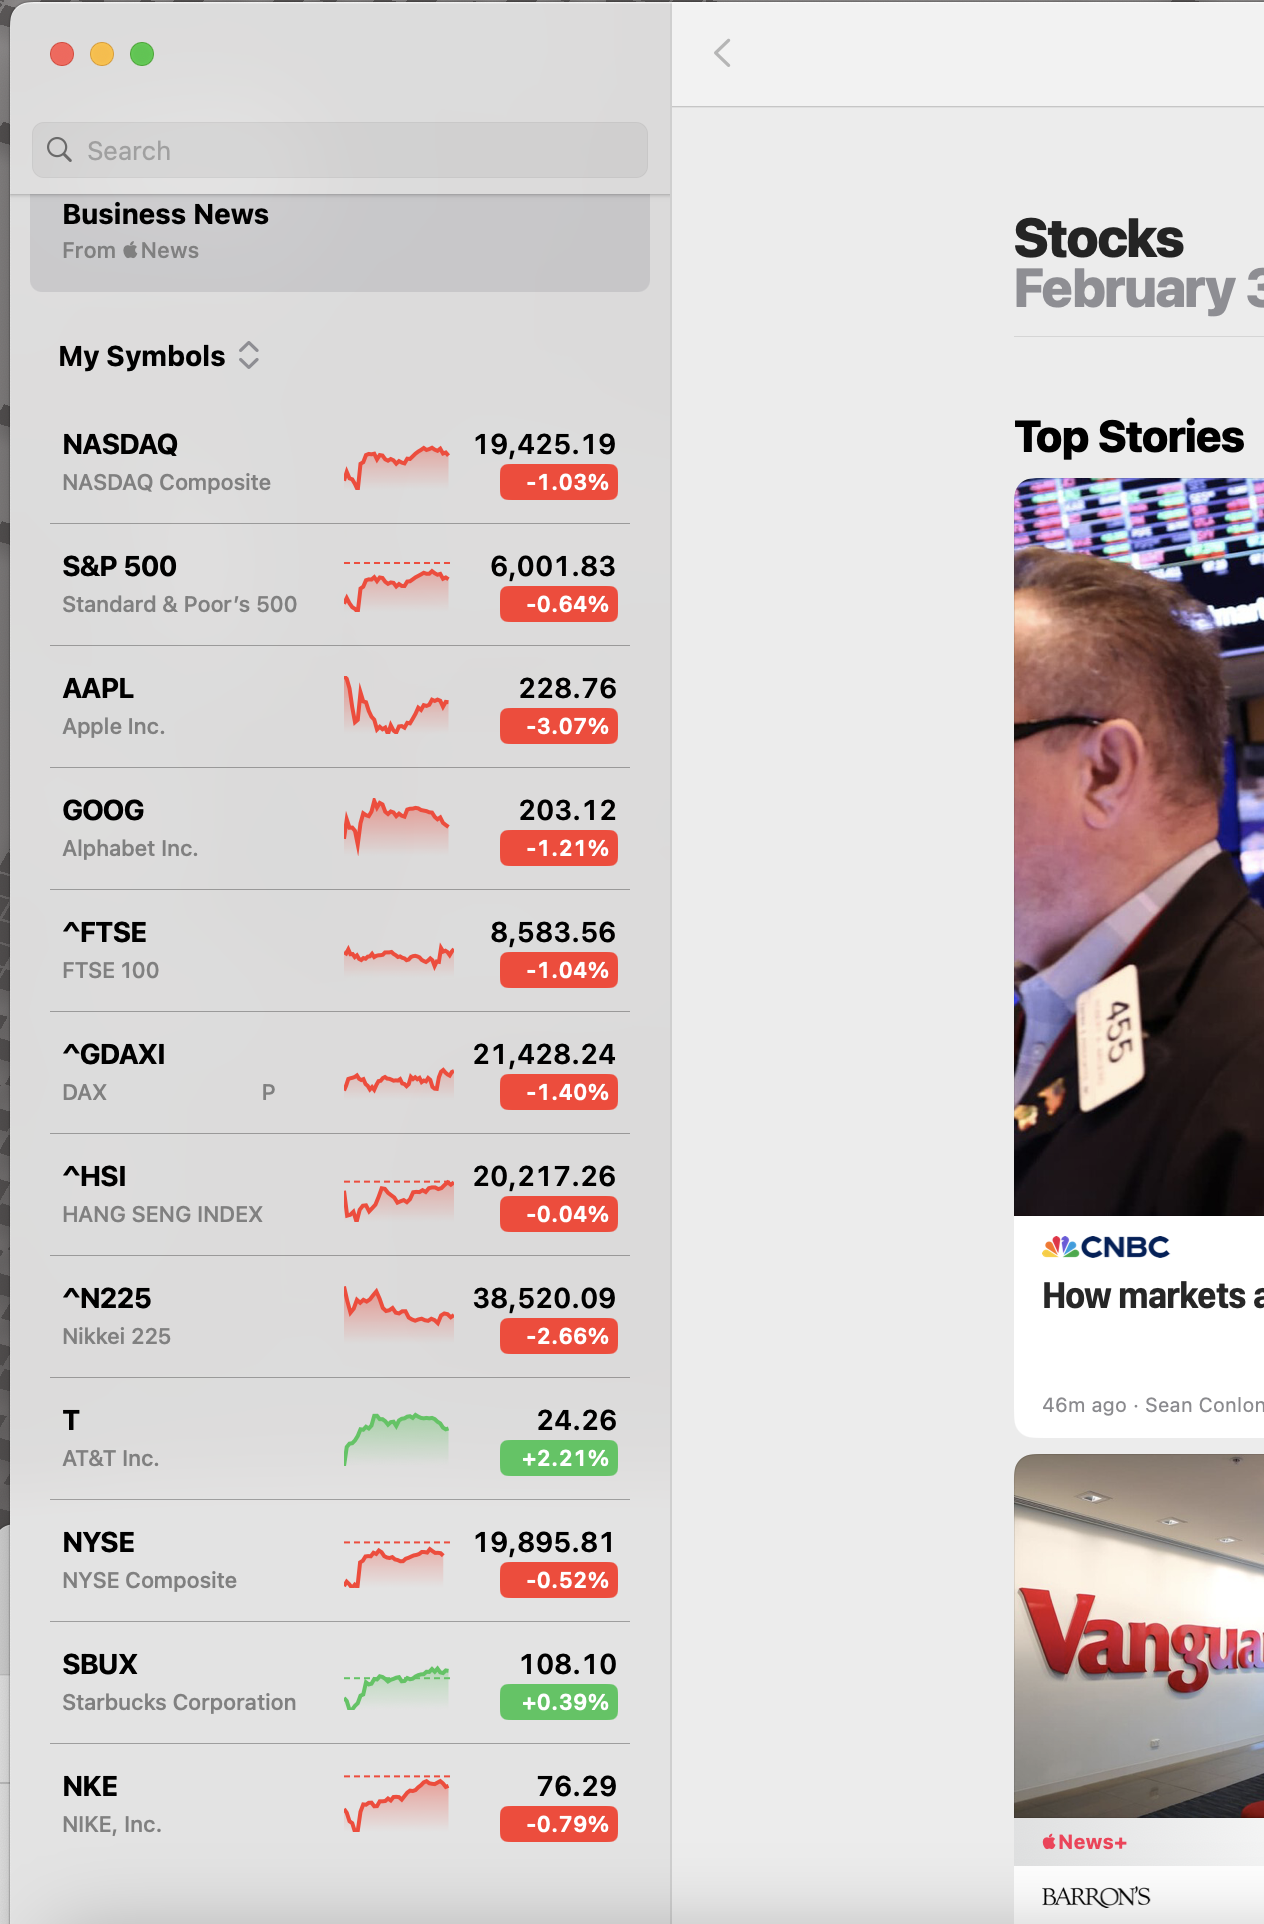Open the My Symbols sort order chevron

point(250,355)
